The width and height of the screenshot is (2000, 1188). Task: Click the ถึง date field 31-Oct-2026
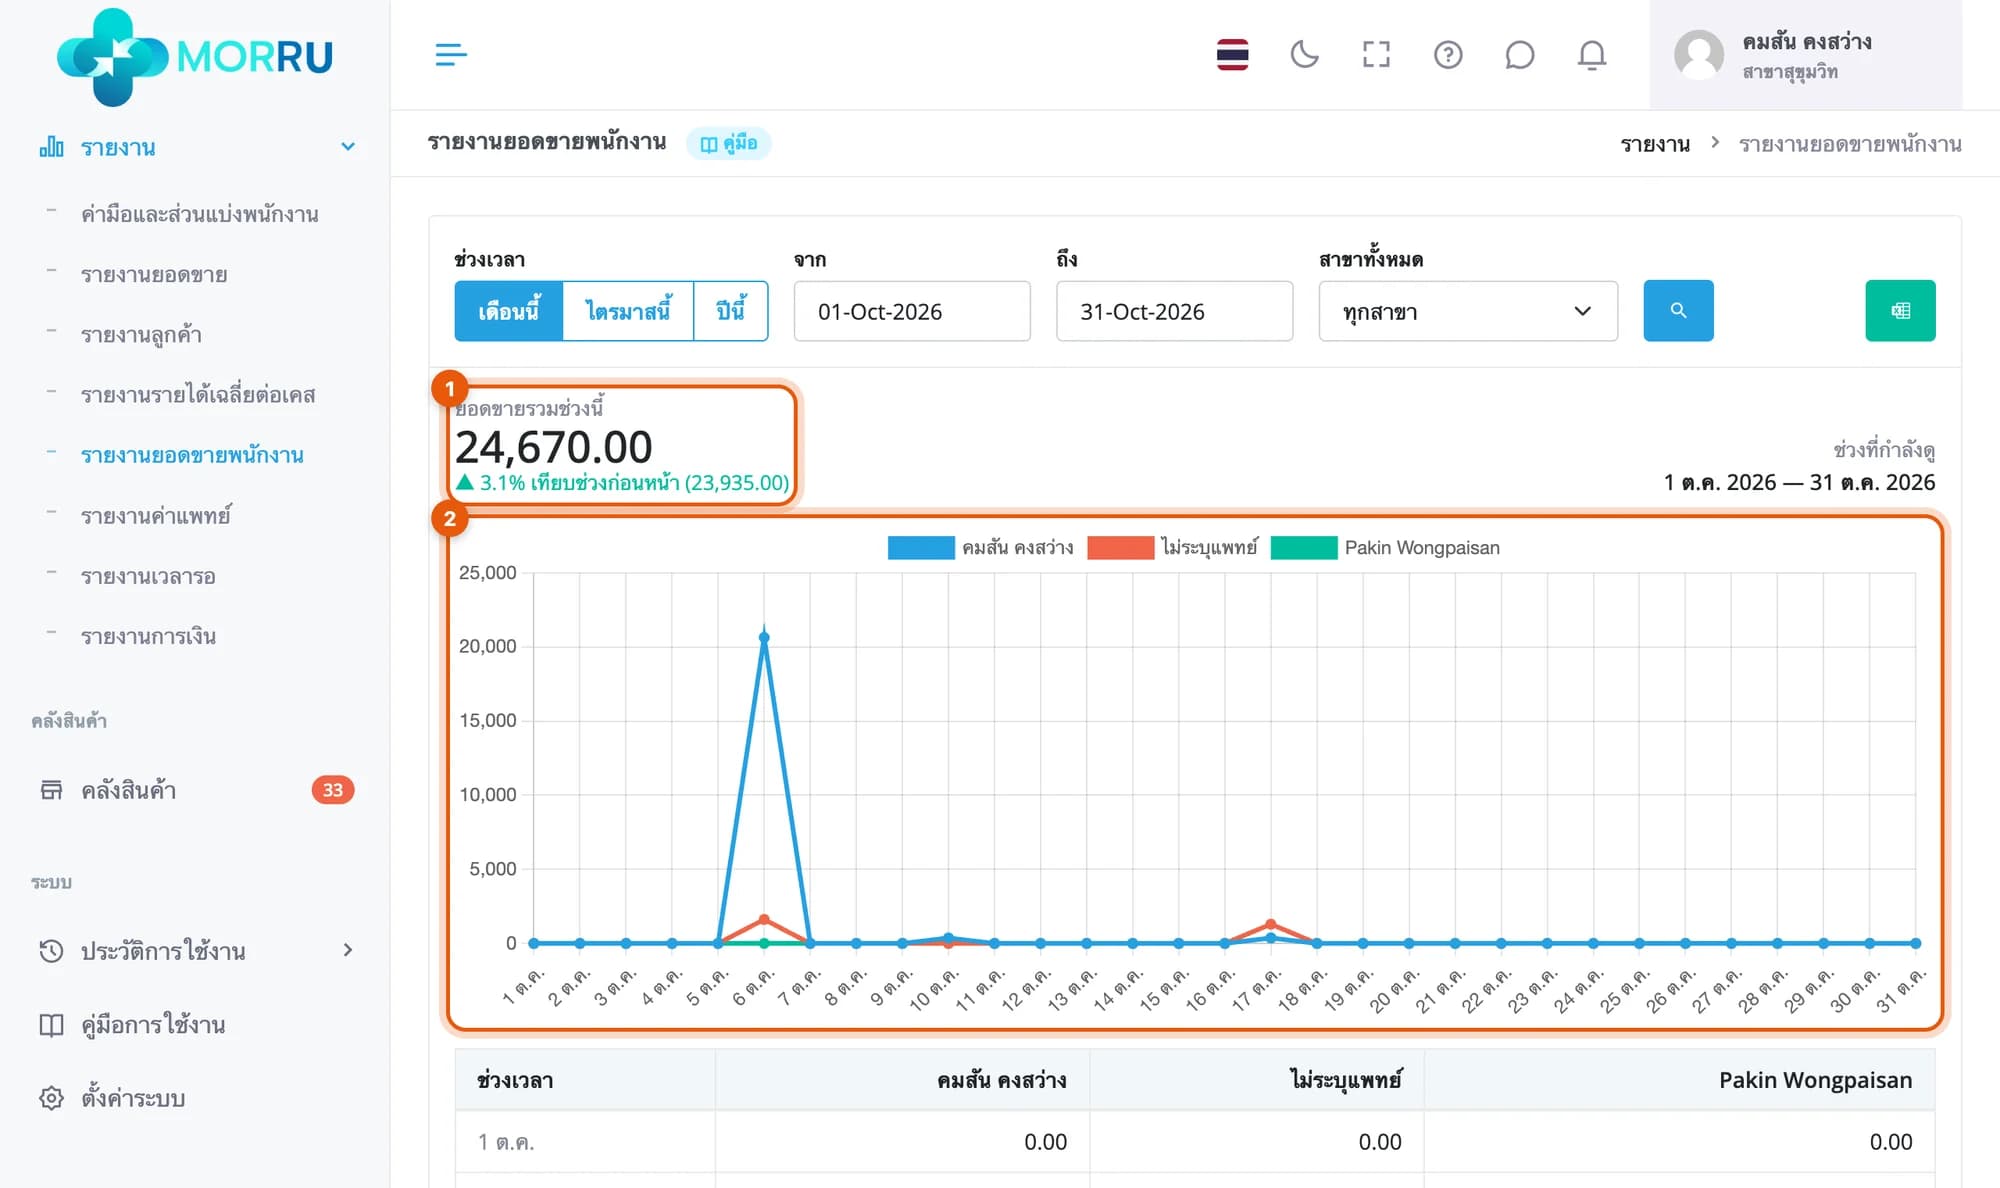[x=1174, y=311]
